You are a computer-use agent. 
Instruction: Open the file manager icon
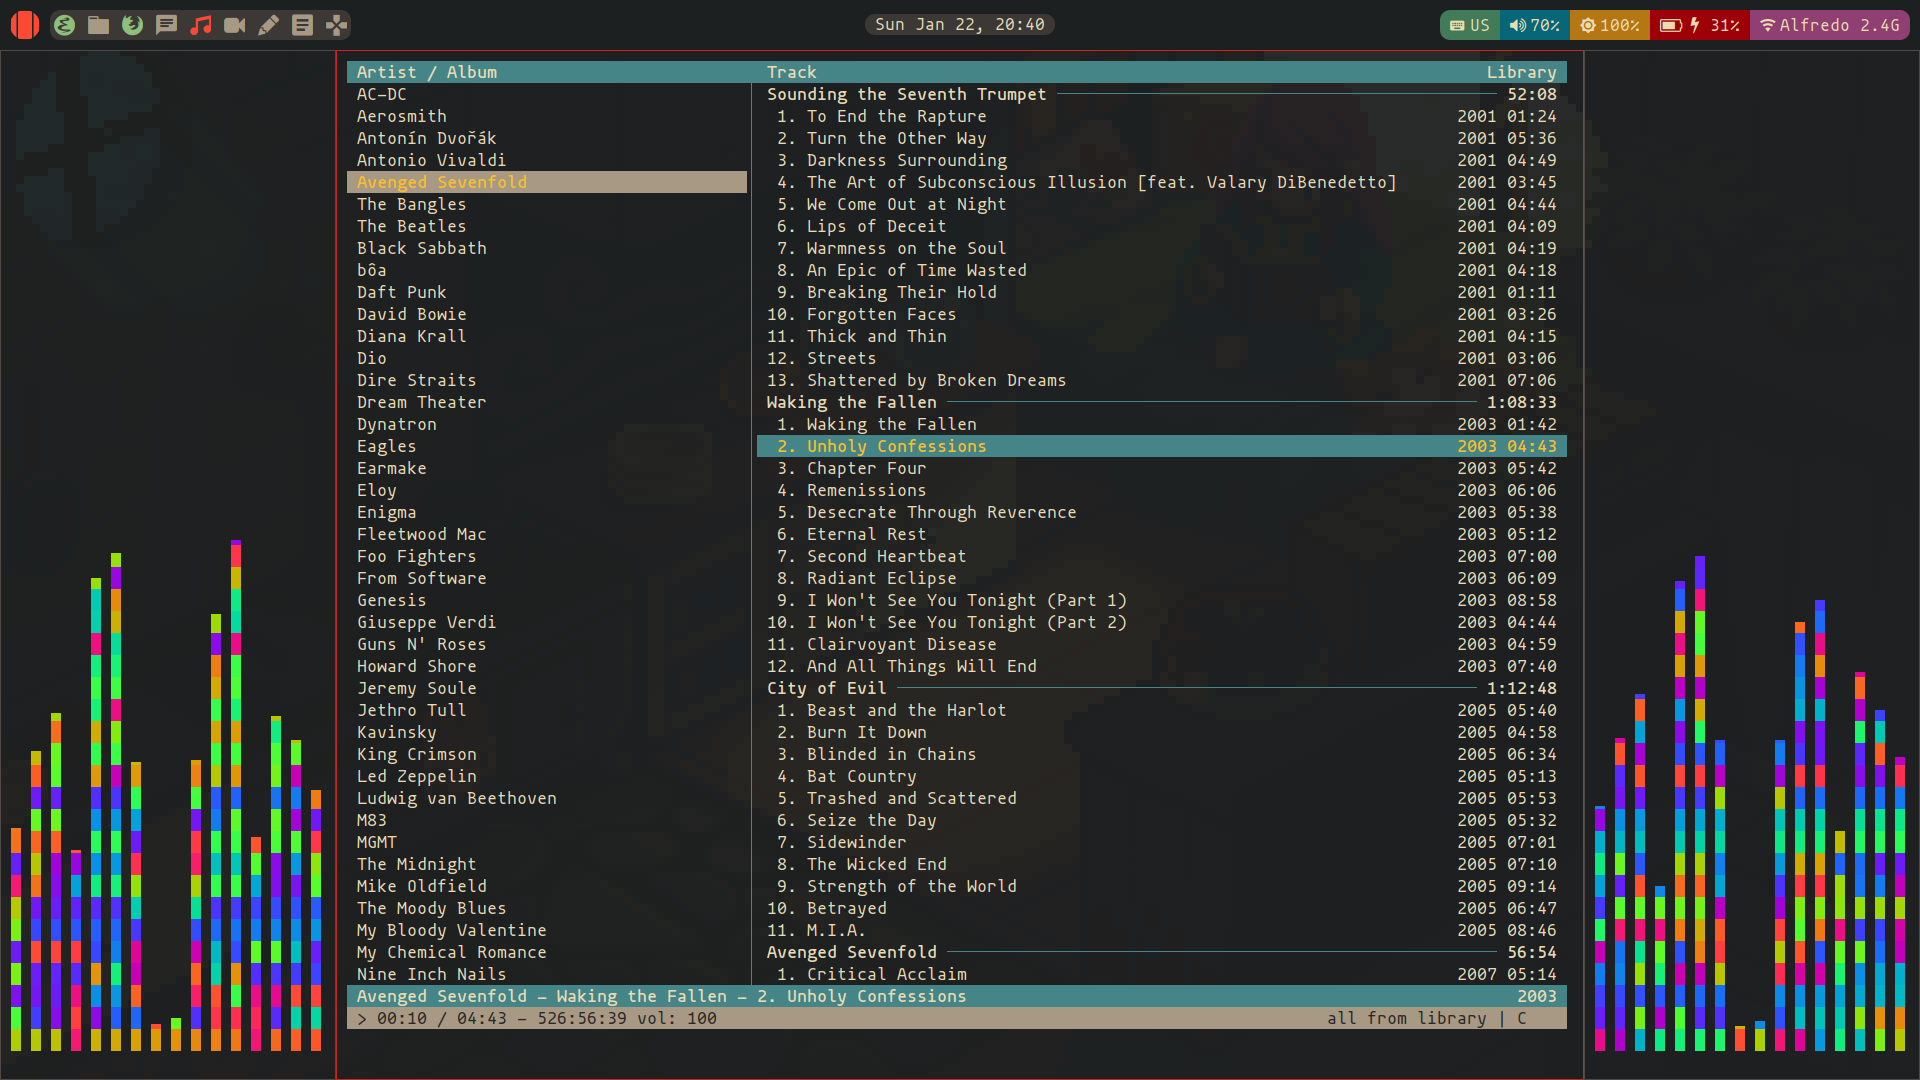(x=98, y=24)
